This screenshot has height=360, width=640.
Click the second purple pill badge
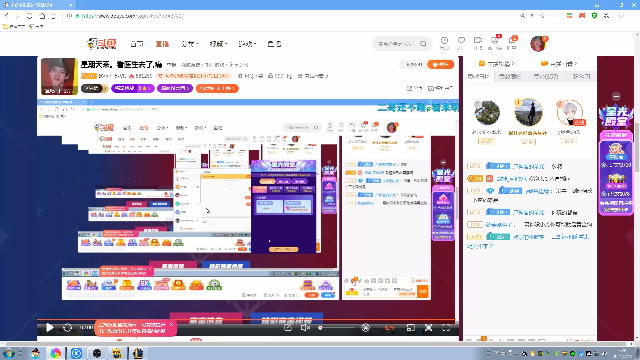[x=175, y=88]
